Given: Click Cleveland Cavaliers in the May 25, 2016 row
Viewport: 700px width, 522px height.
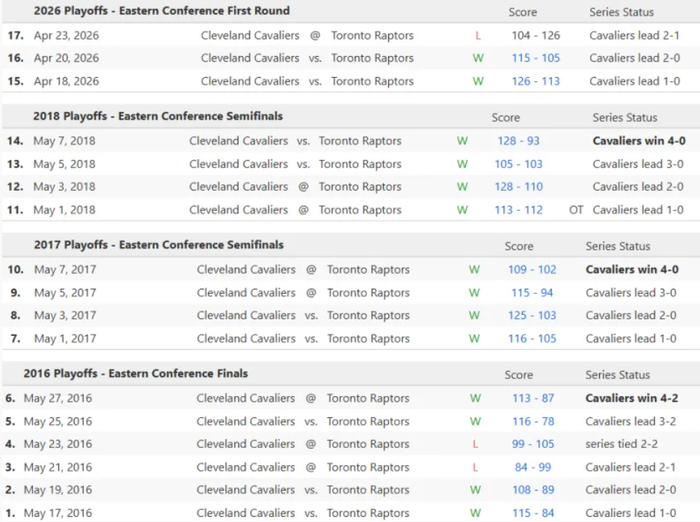Looking at the screenshot, I should (x=246, y=422).
